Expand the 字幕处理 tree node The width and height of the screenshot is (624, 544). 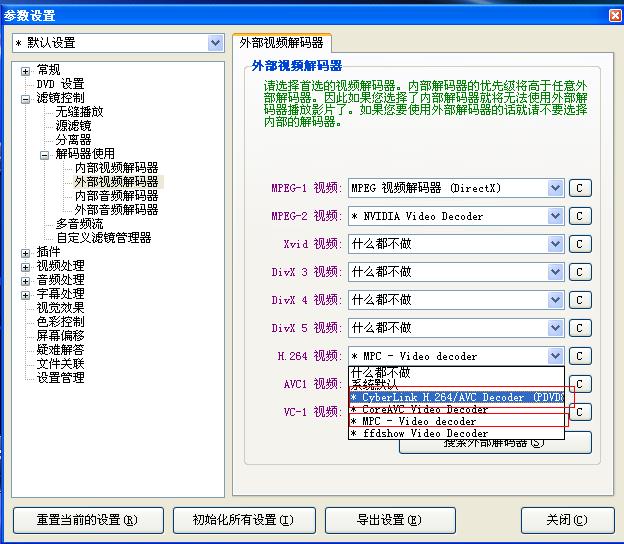[26, 294]
